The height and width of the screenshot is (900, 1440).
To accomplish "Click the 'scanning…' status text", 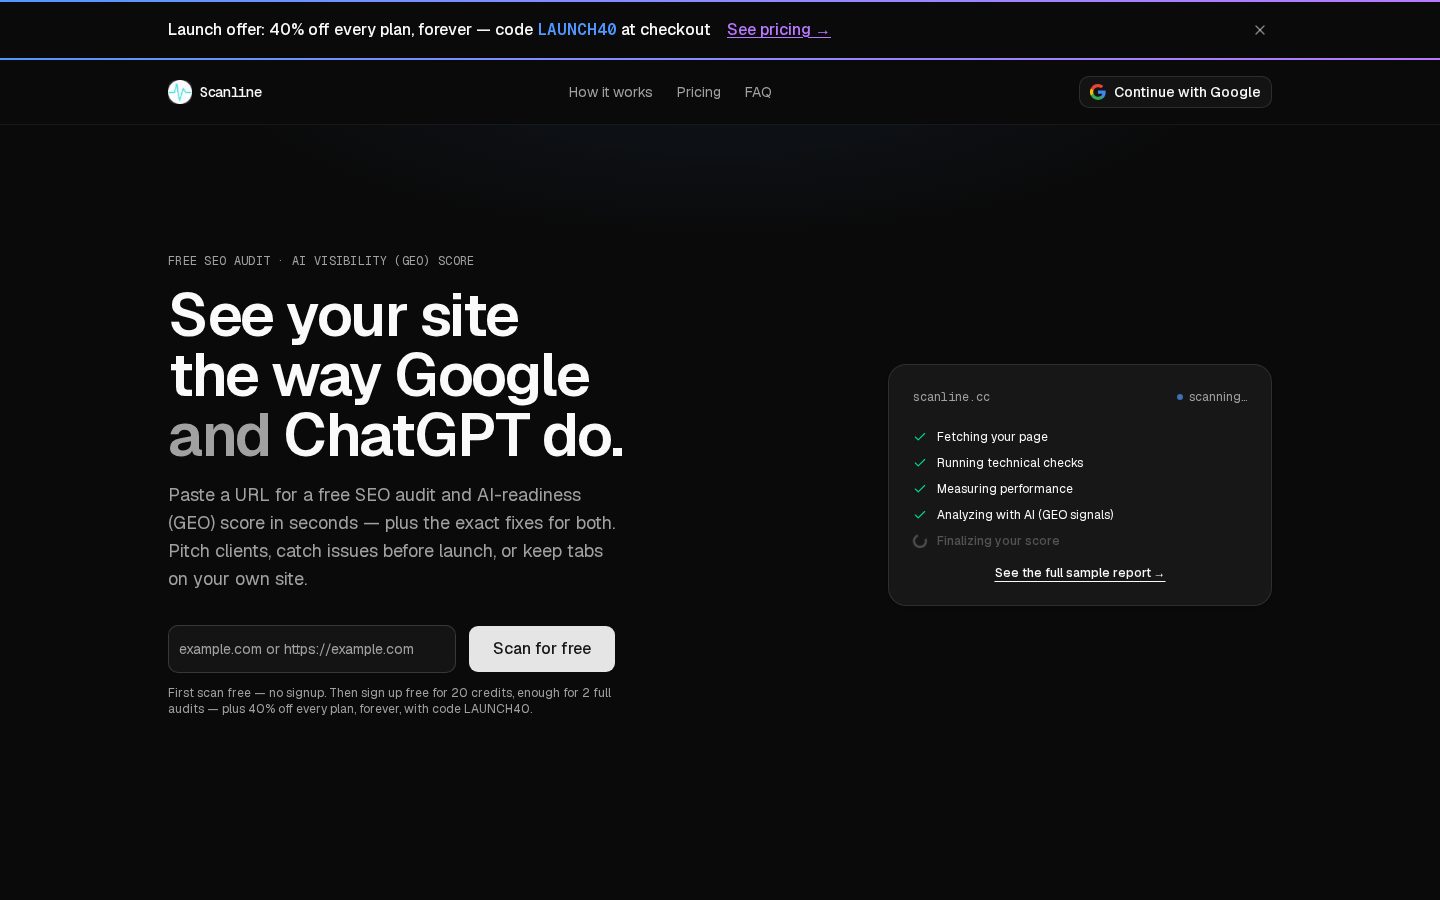I will (1218, 397).
